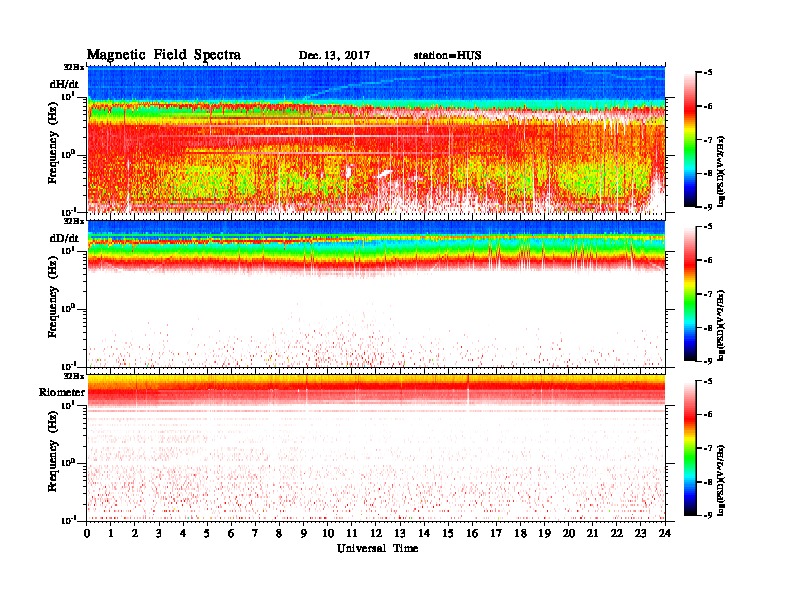Click the color bar beside the dH/dt panel

pyautogui.click(x=689, y=139)
